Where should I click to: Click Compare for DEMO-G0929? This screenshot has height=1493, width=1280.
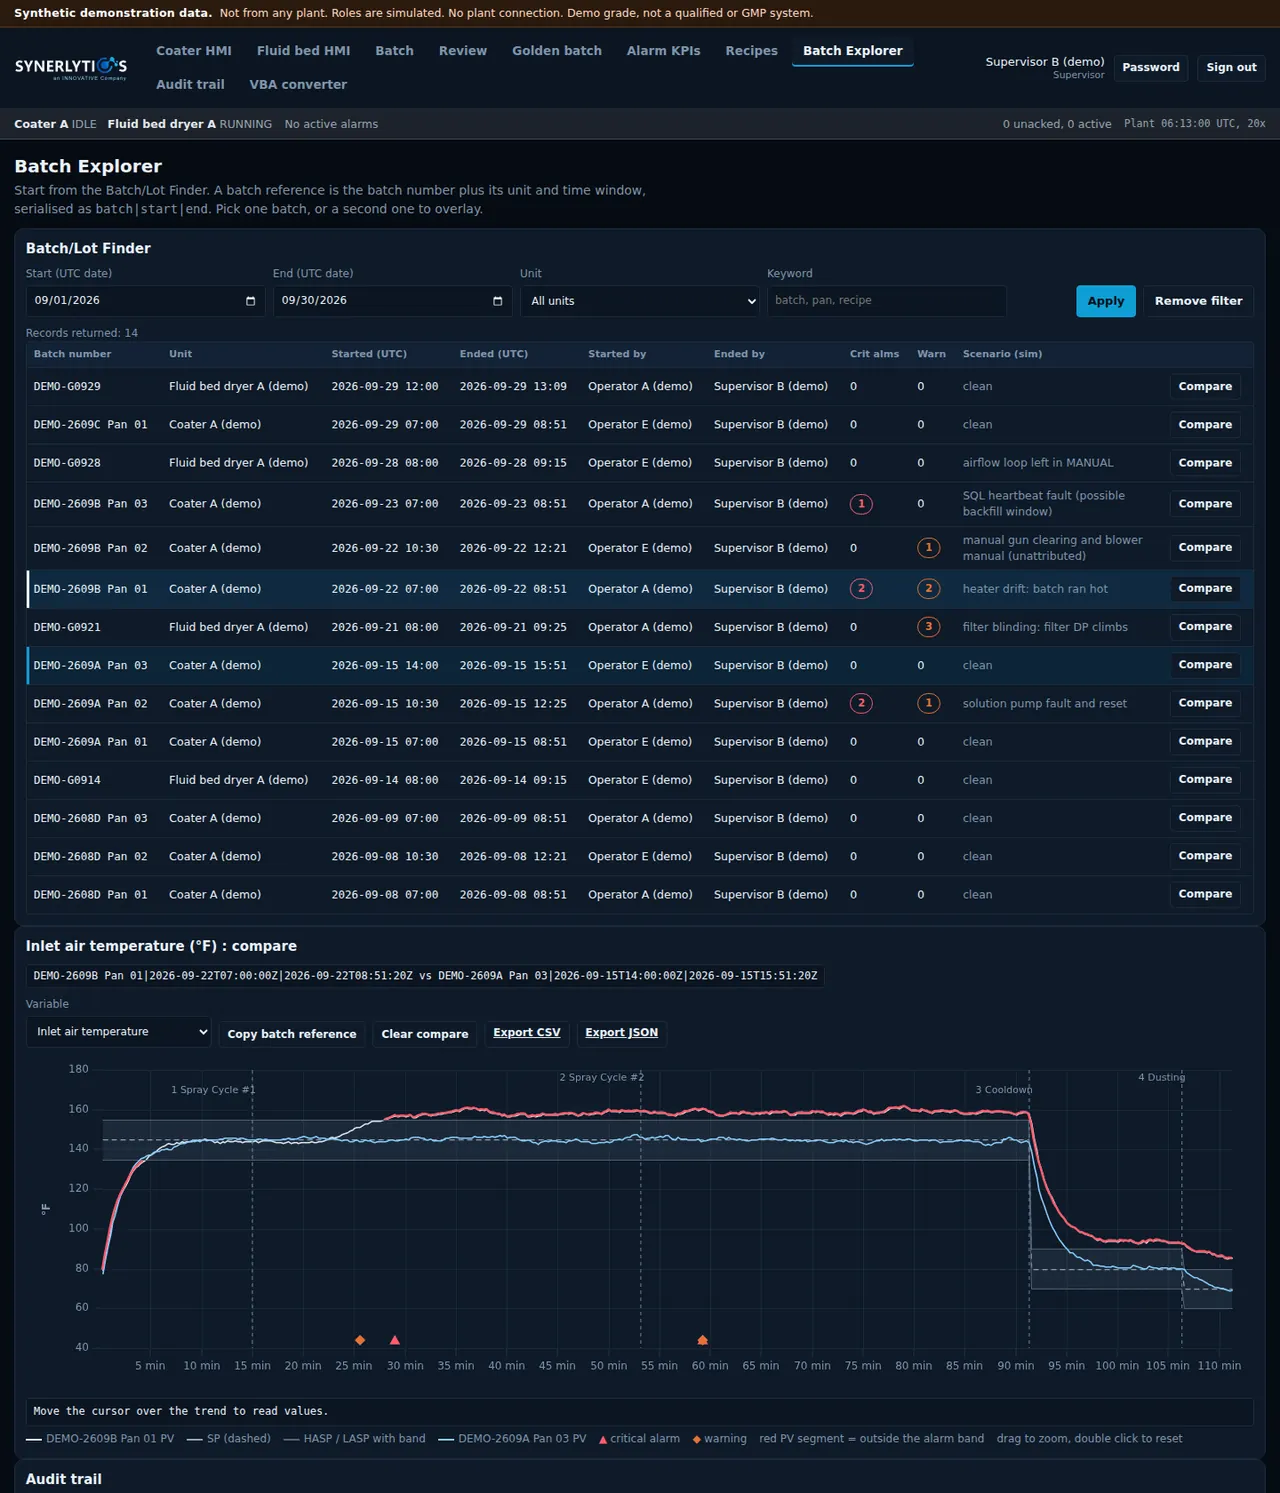[x=1205, y=387]
